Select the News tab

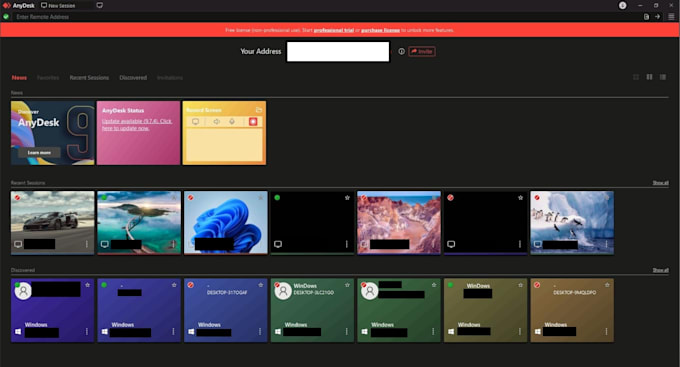19,78
